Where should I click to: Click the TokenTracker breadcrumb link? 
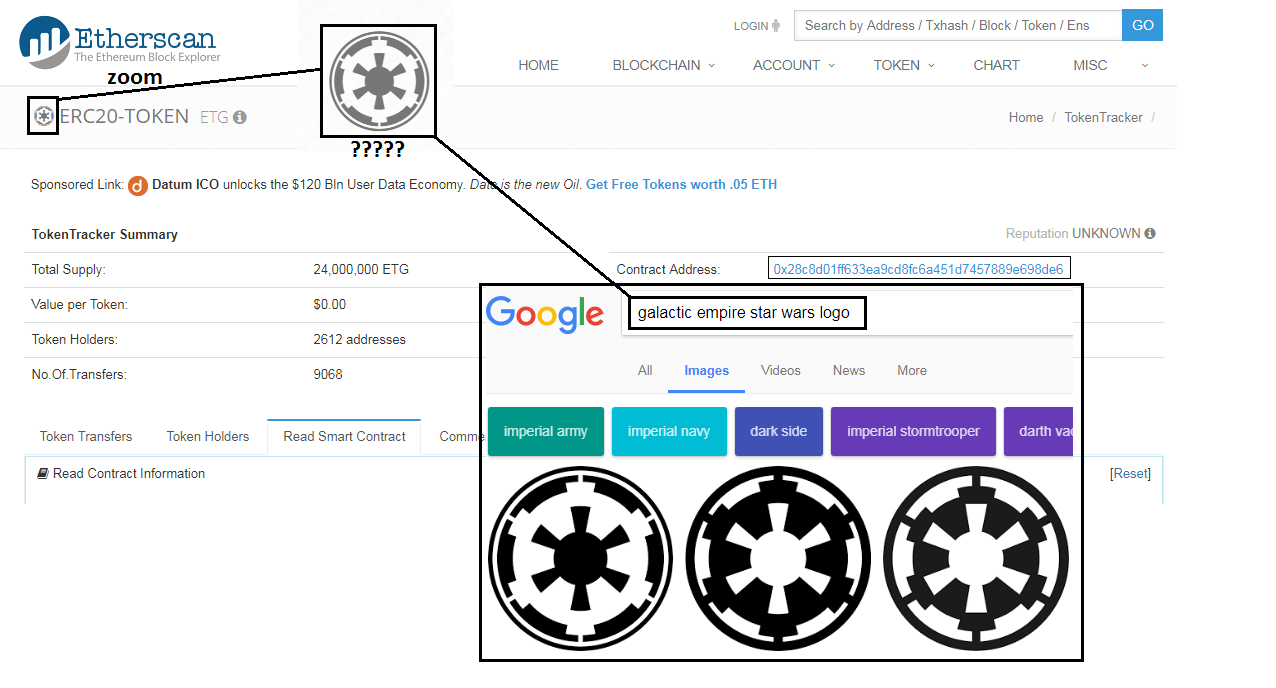point(1103,117)
